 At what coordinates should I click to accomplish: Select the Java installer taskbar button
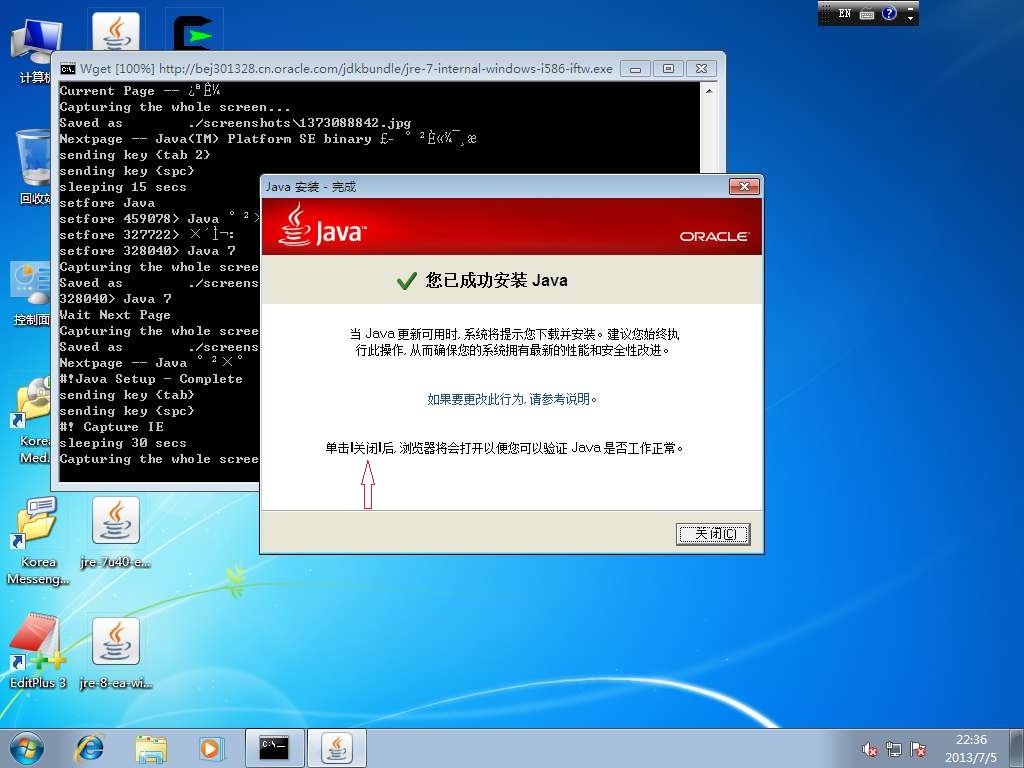(336, 747)
